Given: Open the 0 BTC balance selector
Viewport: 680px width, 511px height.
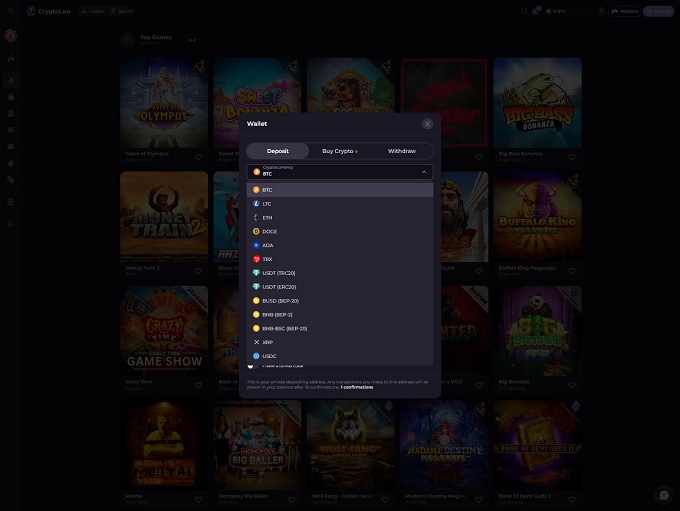Looking at the screenshot, I should (x=569, y=11).
